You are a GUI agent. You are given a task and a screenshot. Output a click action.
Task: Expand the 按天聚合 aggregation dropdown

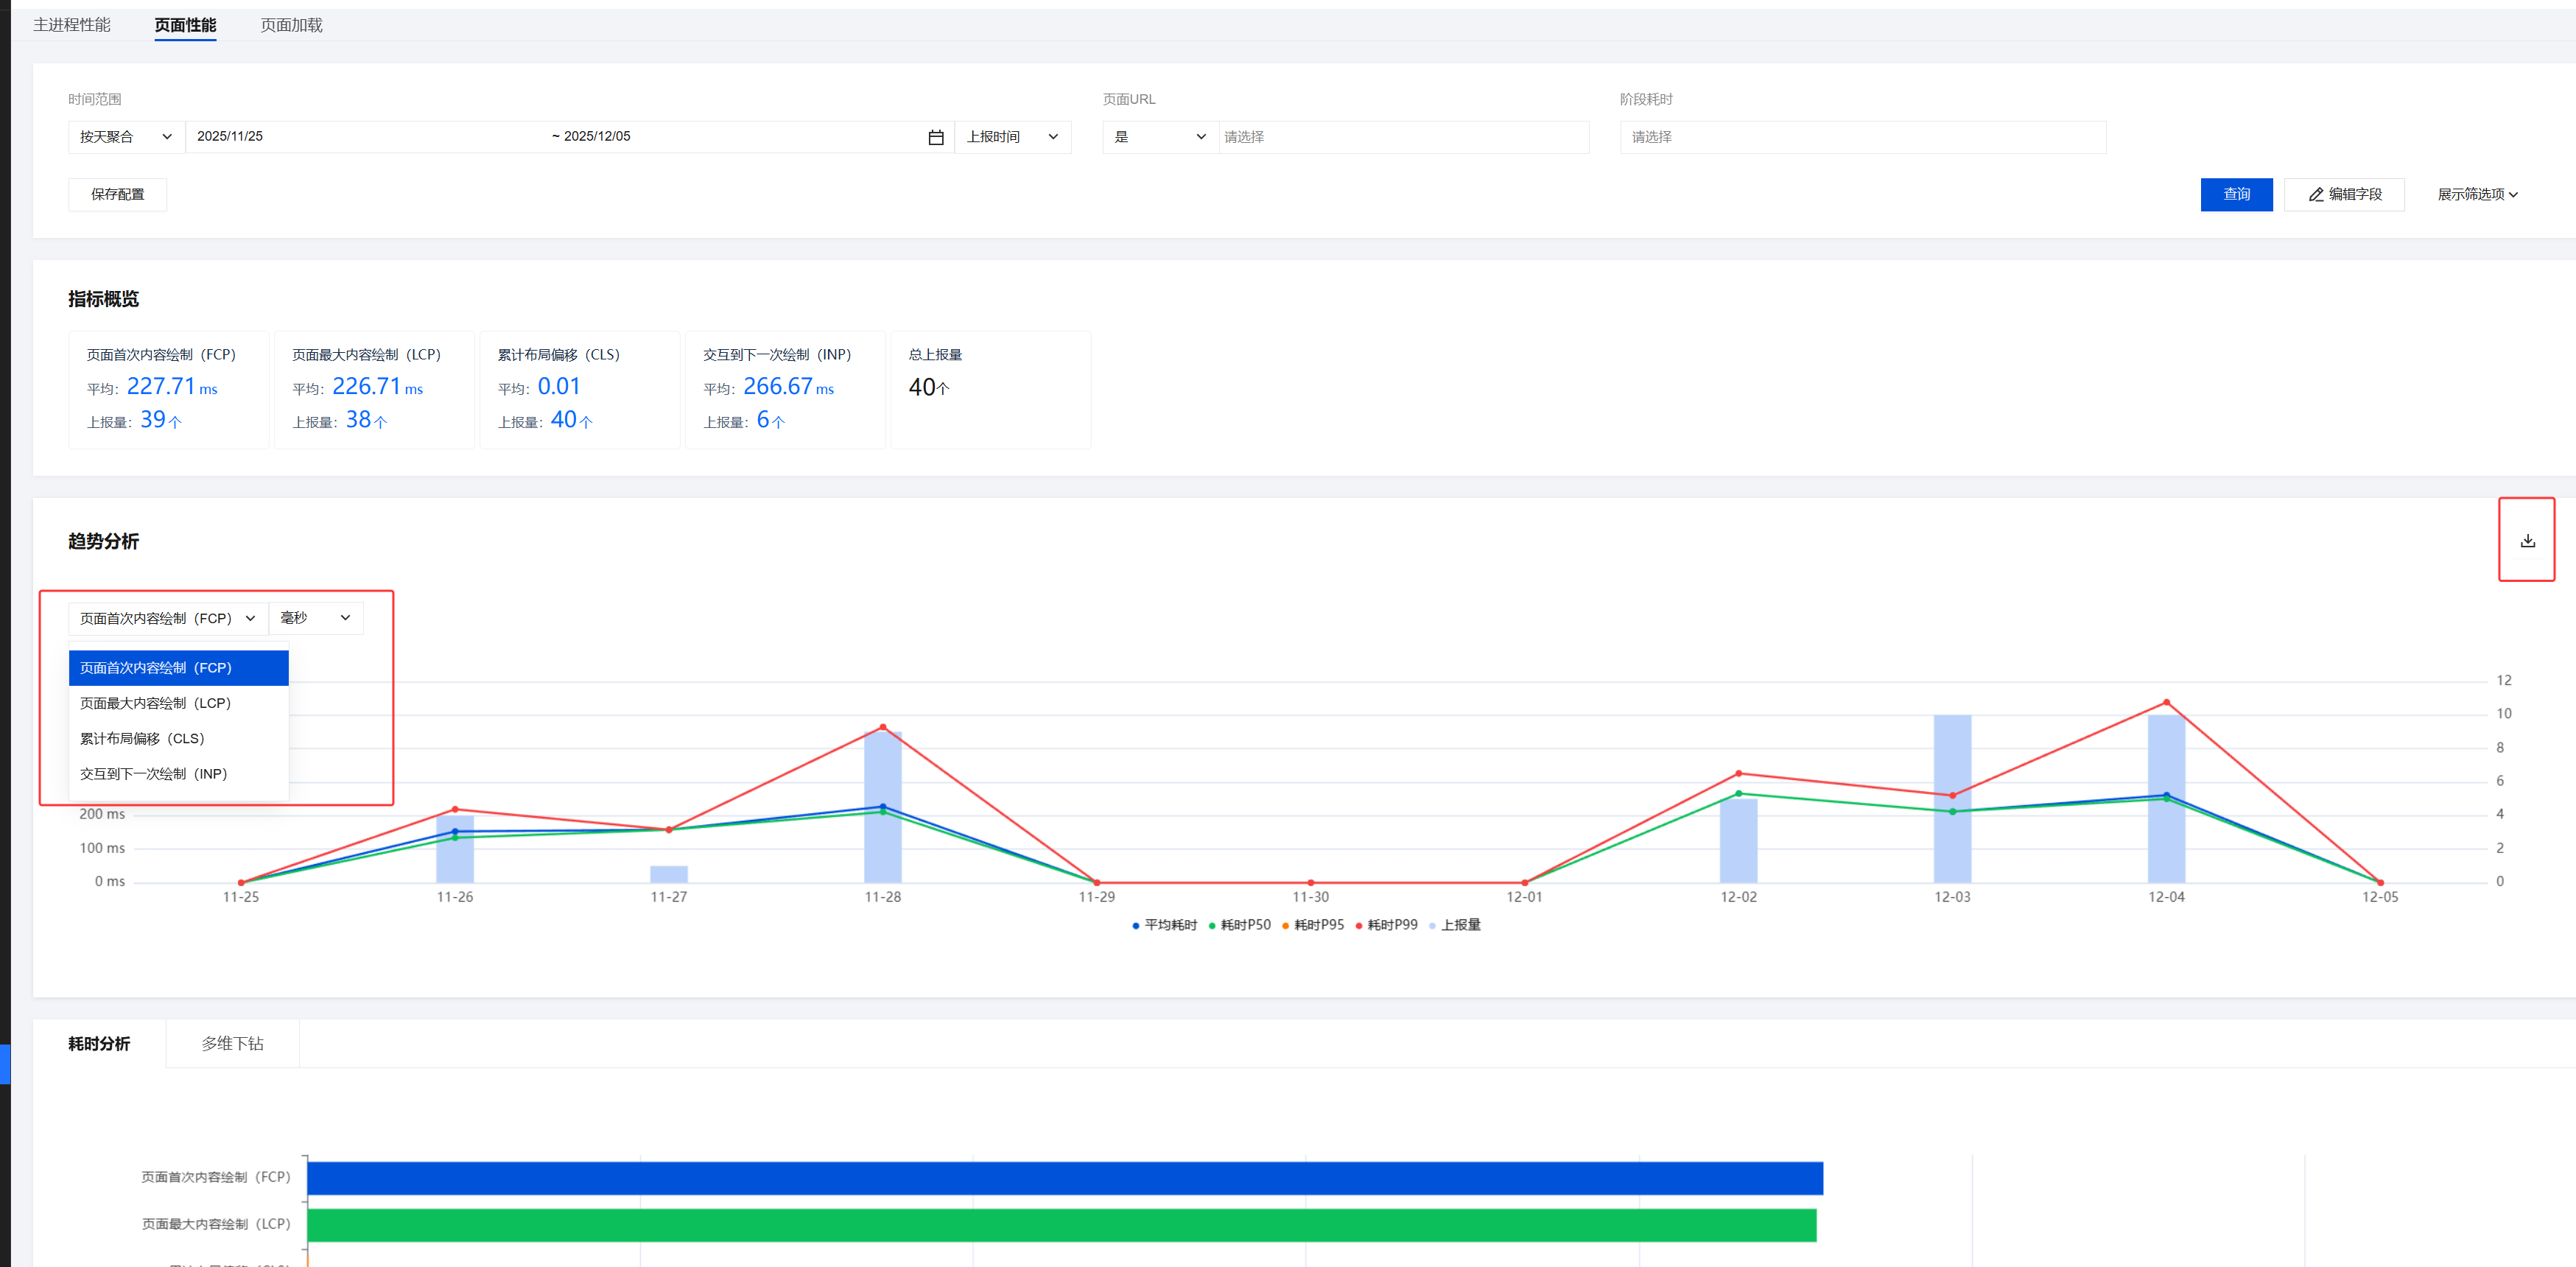click(126, 137)
